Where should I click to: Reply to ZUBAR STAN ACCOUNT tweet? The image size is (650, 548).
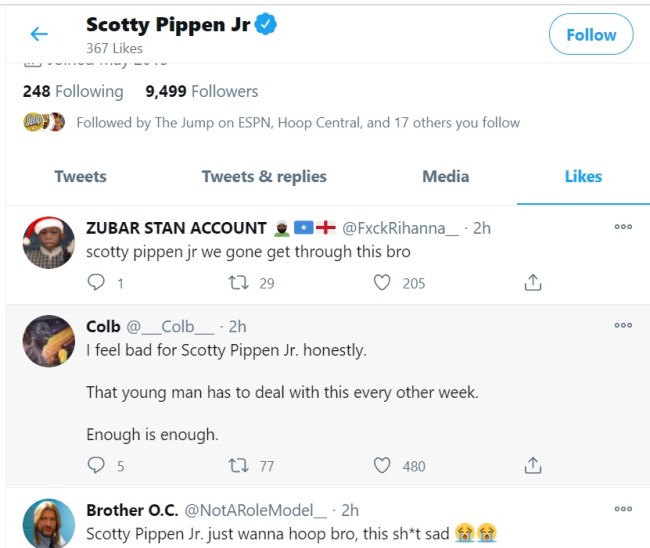click(x=97, y=283)
